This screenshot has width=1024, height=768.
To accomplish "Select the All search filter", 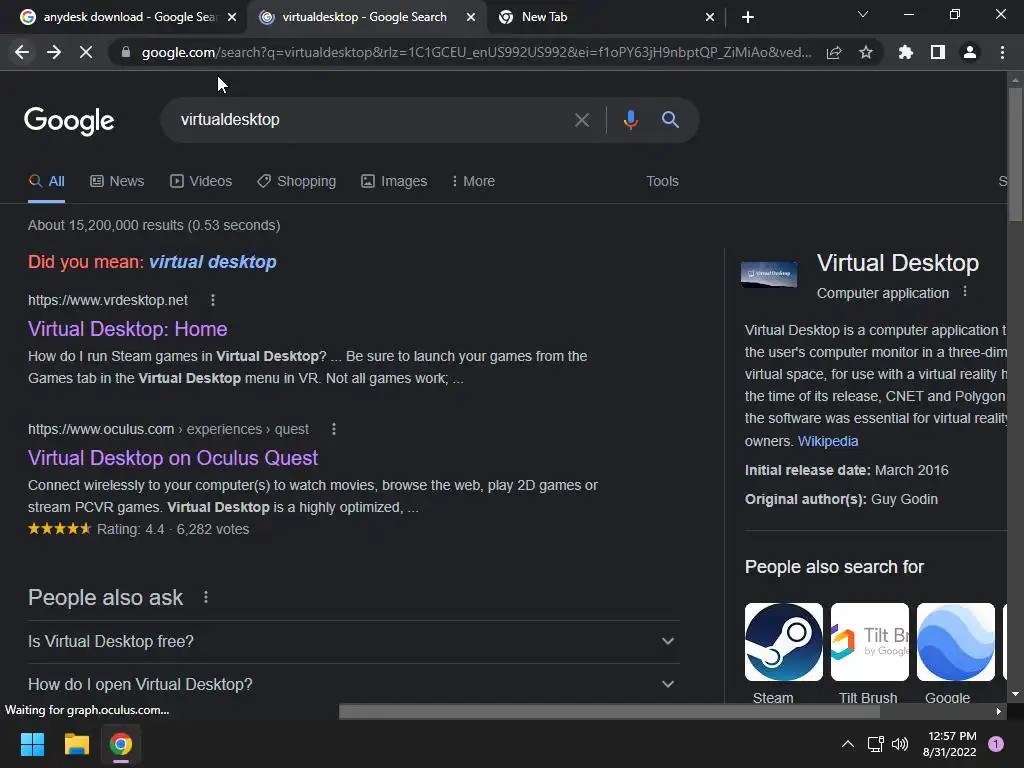I will (x=46, y=182).
